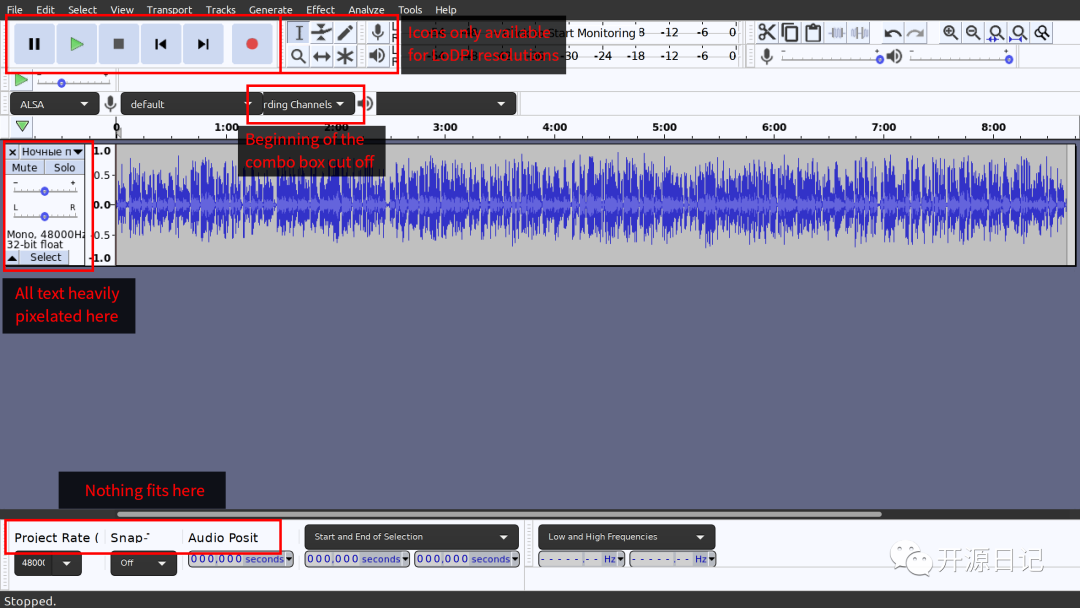
Task: Open the Help menu
Action: pyautogui.click(x=446, y=10)
